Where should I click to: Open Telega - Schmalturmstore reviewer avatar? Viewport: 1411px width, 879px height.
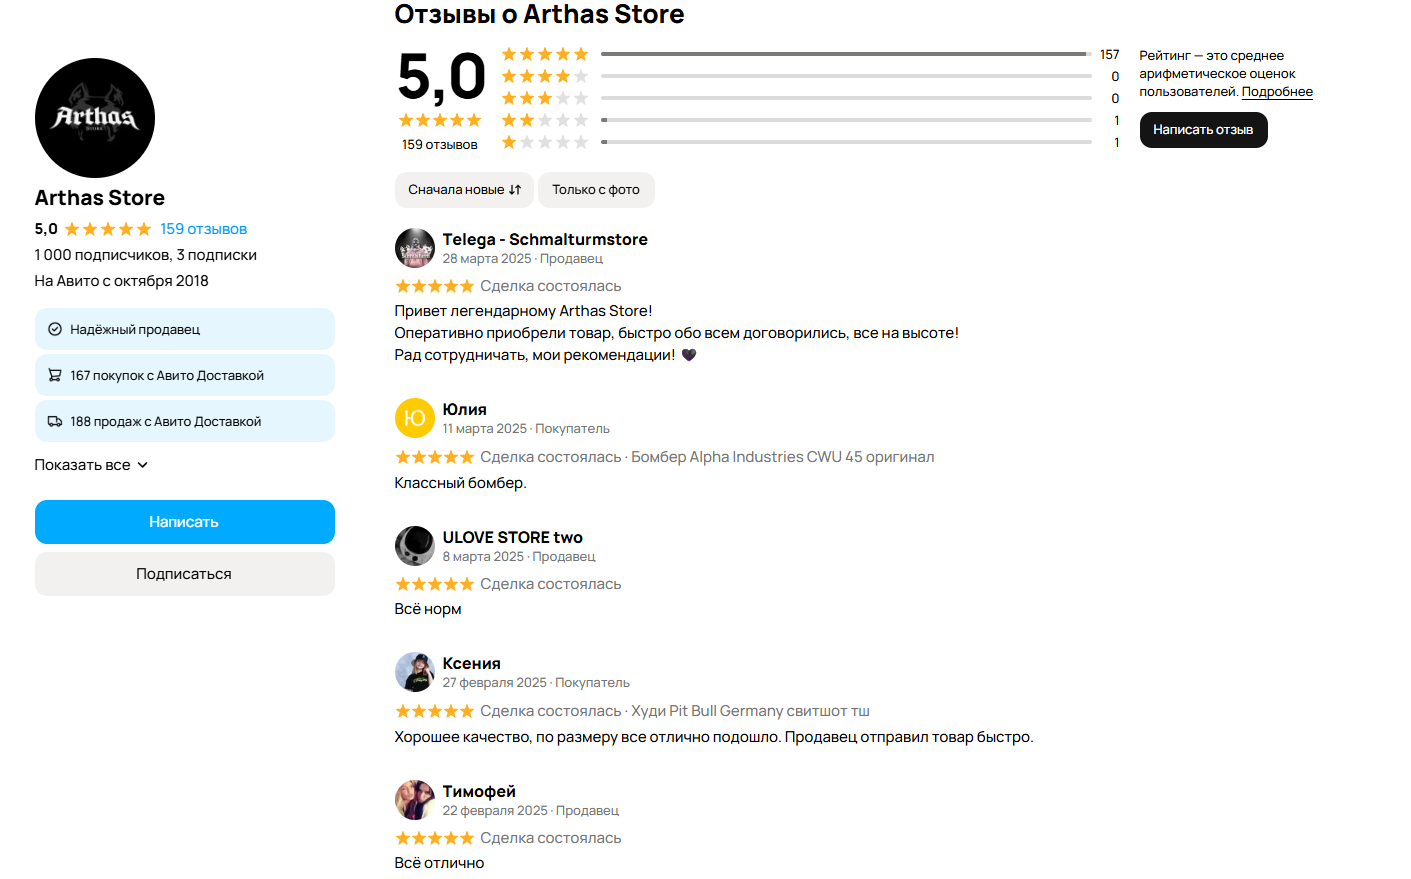pos(414,248)
